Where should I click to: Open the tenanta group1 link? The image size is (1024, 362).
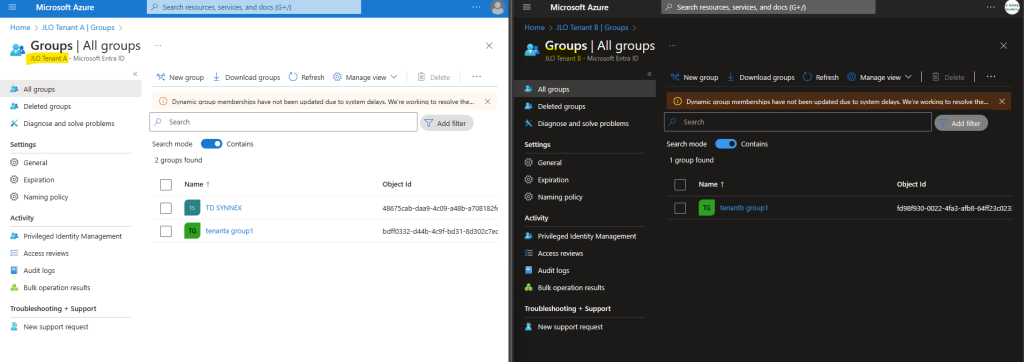click(229, 231)
